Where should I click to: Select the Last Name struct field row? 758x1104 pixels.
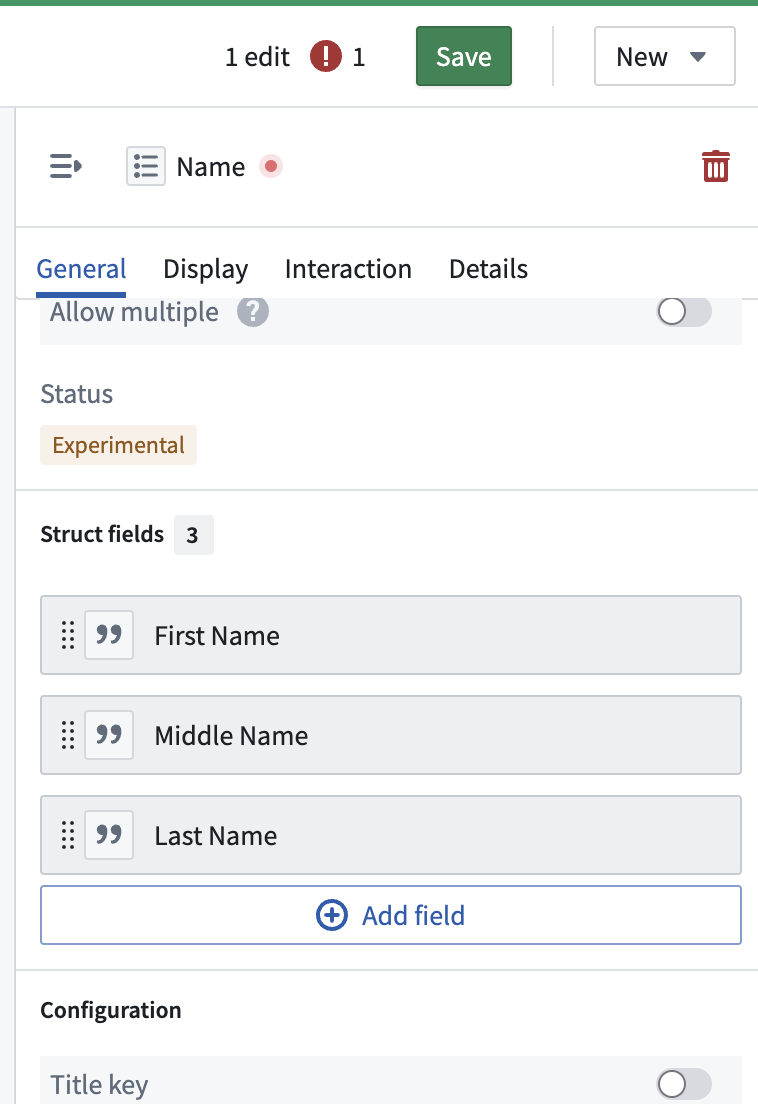391,835
